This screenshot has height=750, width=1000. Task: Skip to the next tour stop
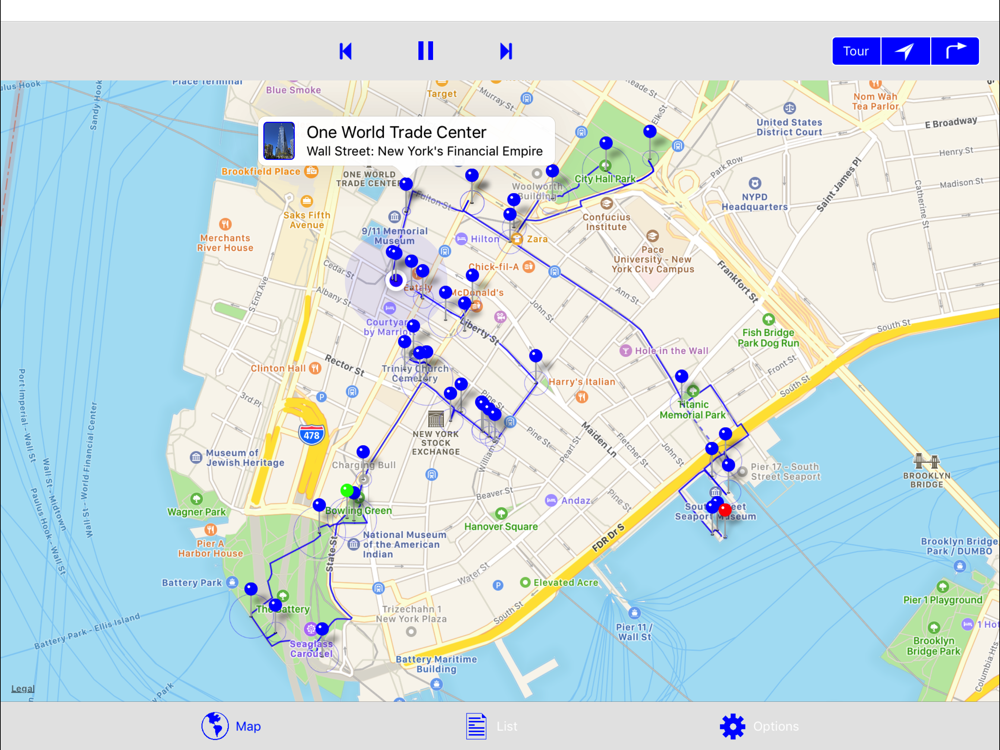click(506, 51)
